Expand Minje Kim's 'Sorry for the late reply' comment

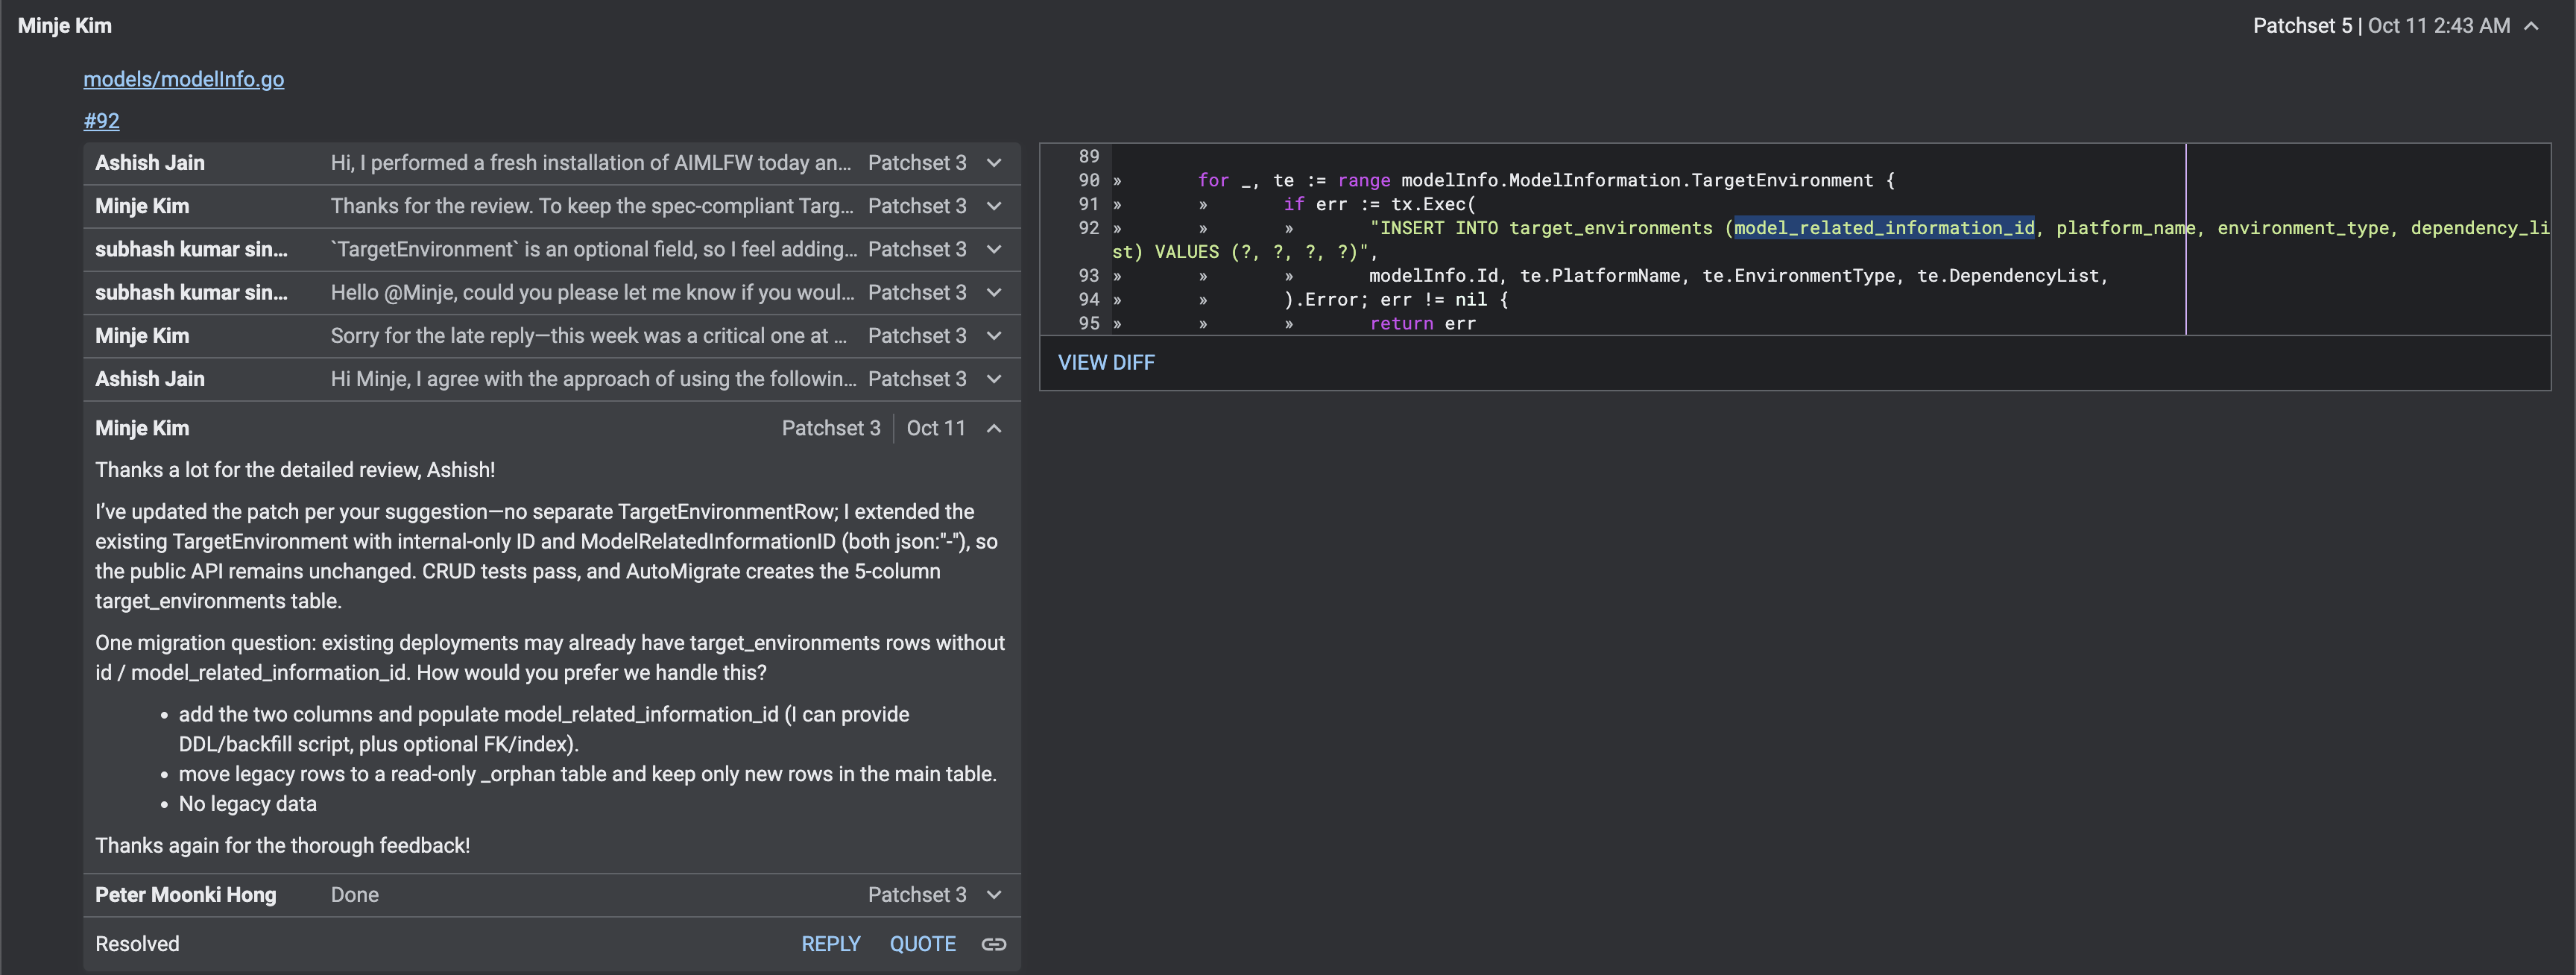click(x=994, y=336)
